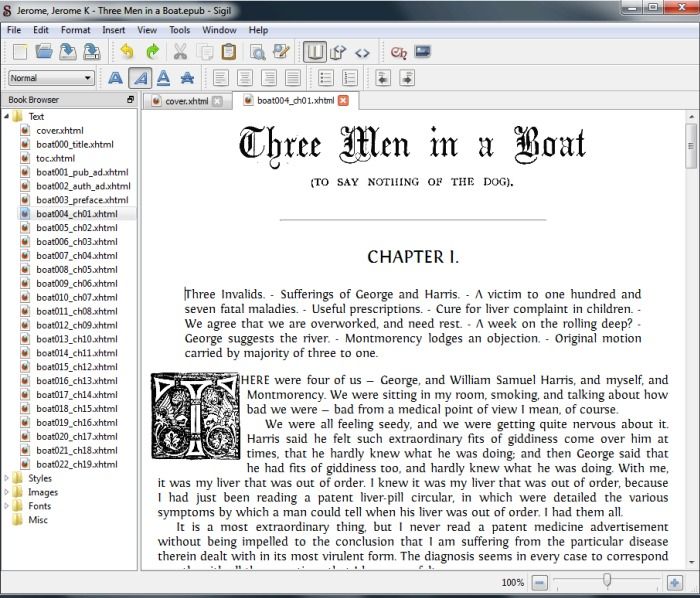The width and height of the screenshot is (700, 598).
Task: Expand the Images folder
Action: tap(6, 492)
